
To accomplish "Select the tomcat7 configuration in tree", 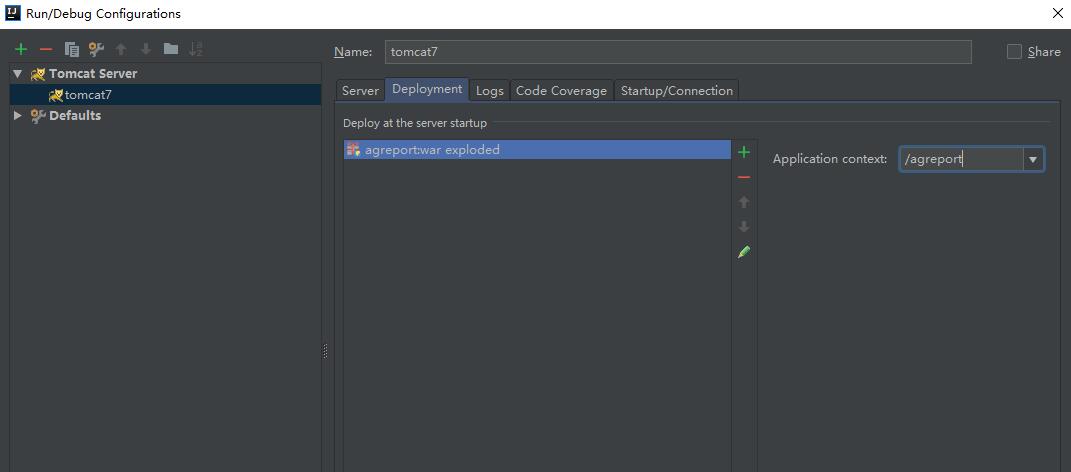I will point(88,95).
